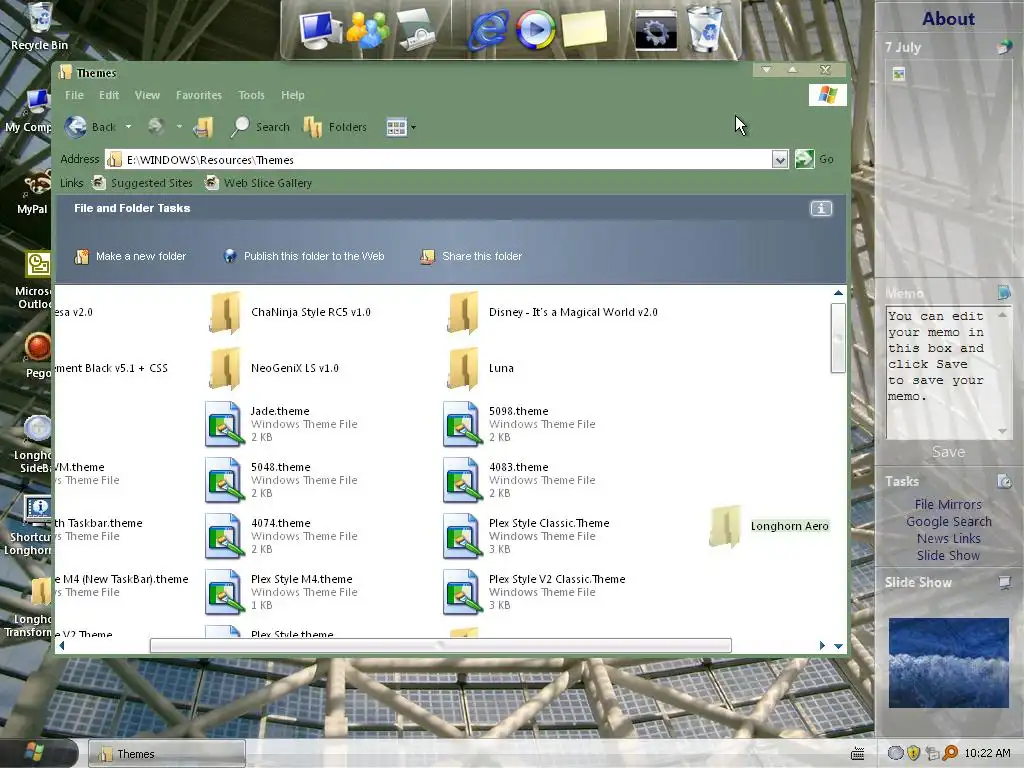Open the users/messenger dock icon
The image size is (1024, 768).
coord(368,29)
